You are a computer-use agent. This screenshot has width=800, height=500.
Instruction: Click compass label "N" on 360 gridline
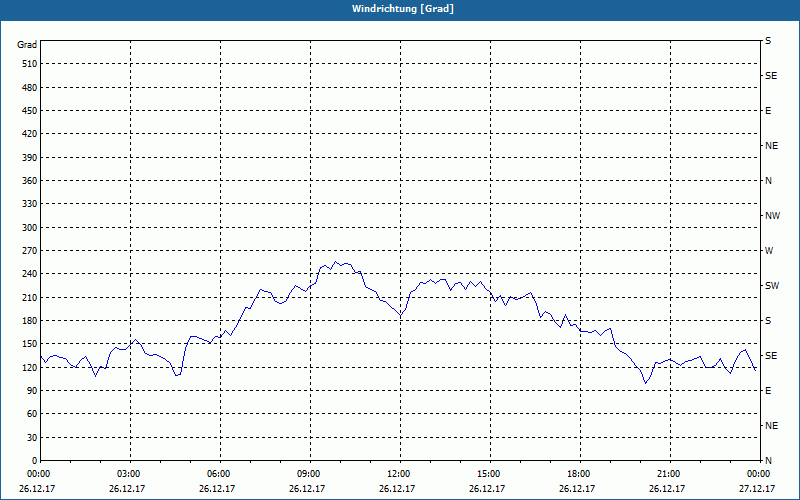(x=768, y=181)
